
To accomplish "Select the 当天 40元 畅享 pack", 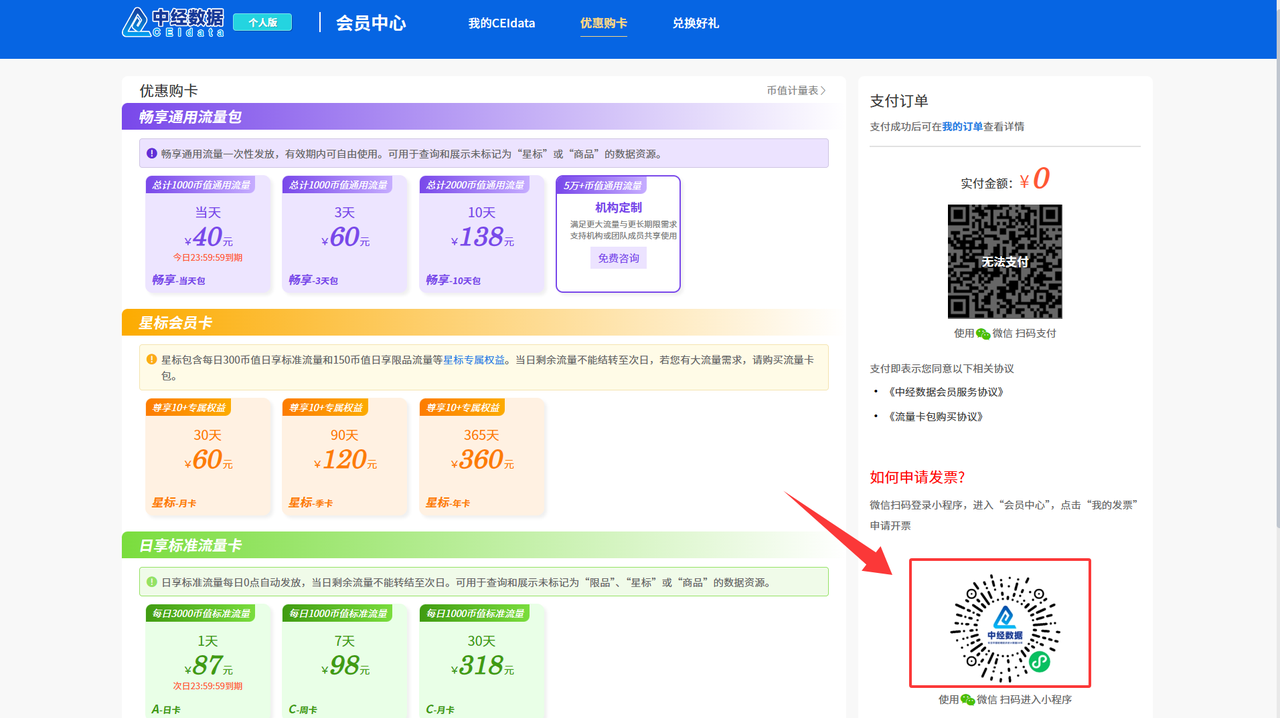I will click(208, 235).
